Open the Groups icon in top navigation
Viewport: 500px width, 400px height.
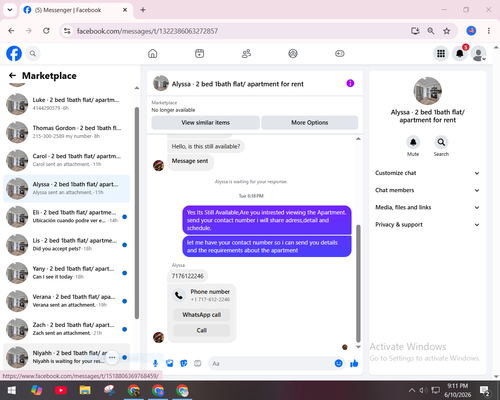point(293,53)
